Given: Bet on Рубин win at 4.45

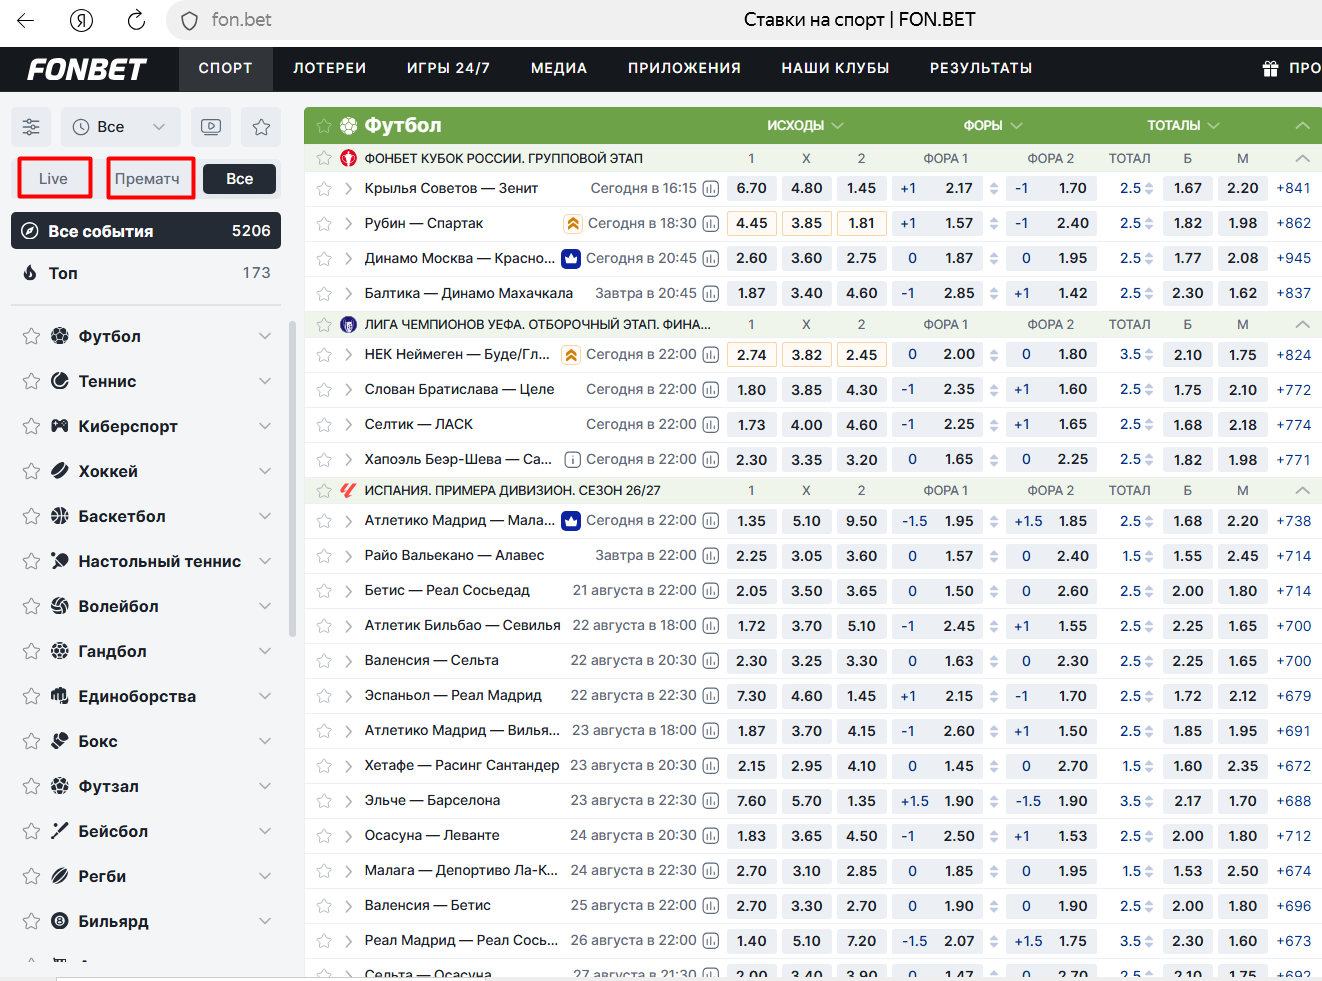Looking at the screenshot, I should pyautogui.click(x=752, y=223).
